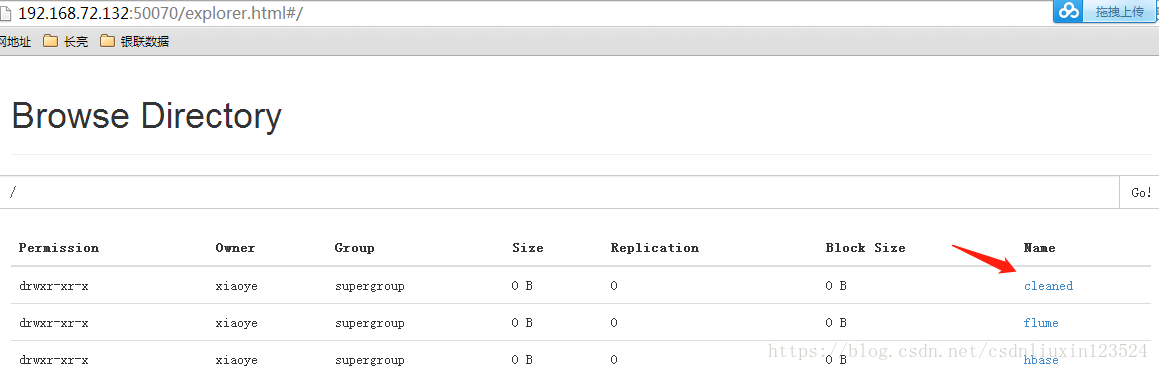This screenshot has height=371, width=1159.
Task: Select the 银联数据 bookmark label
Action: click(x=145, y=42)
